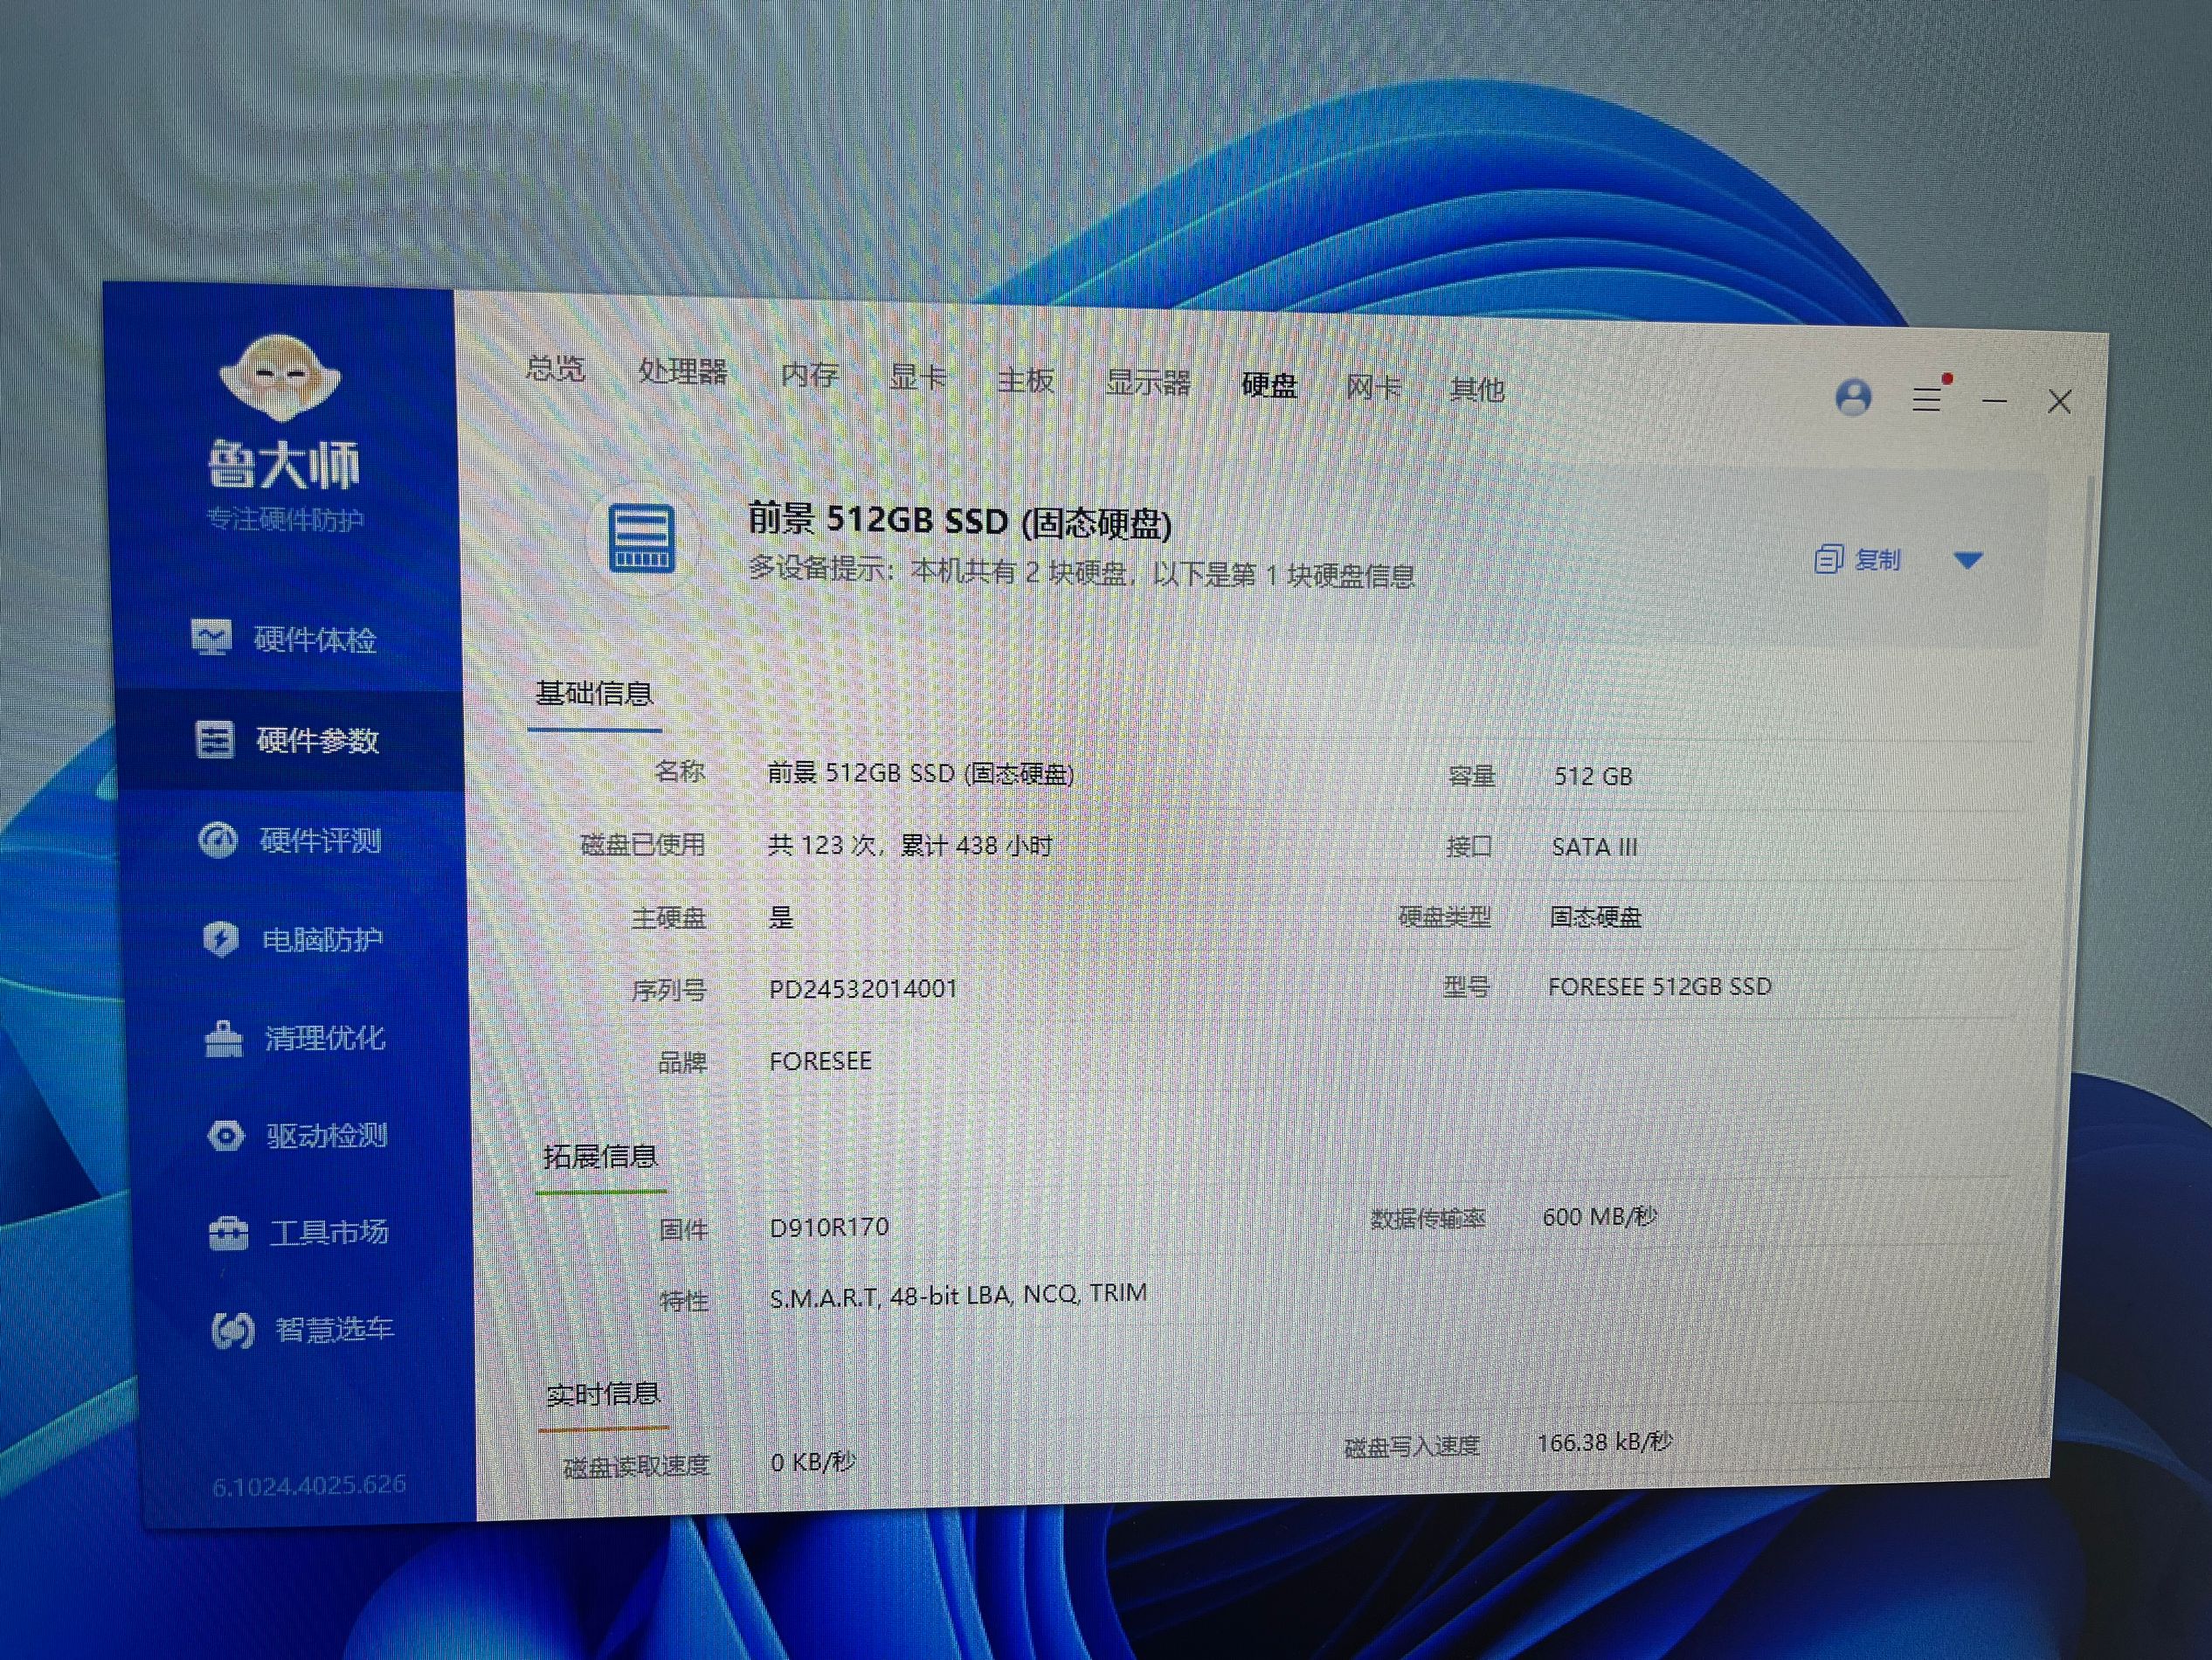Image resolution: width=2212 pixels, height=1660 pixels.
Task: Open the 硬件评测 gauge icon
Action: (218, 840)
